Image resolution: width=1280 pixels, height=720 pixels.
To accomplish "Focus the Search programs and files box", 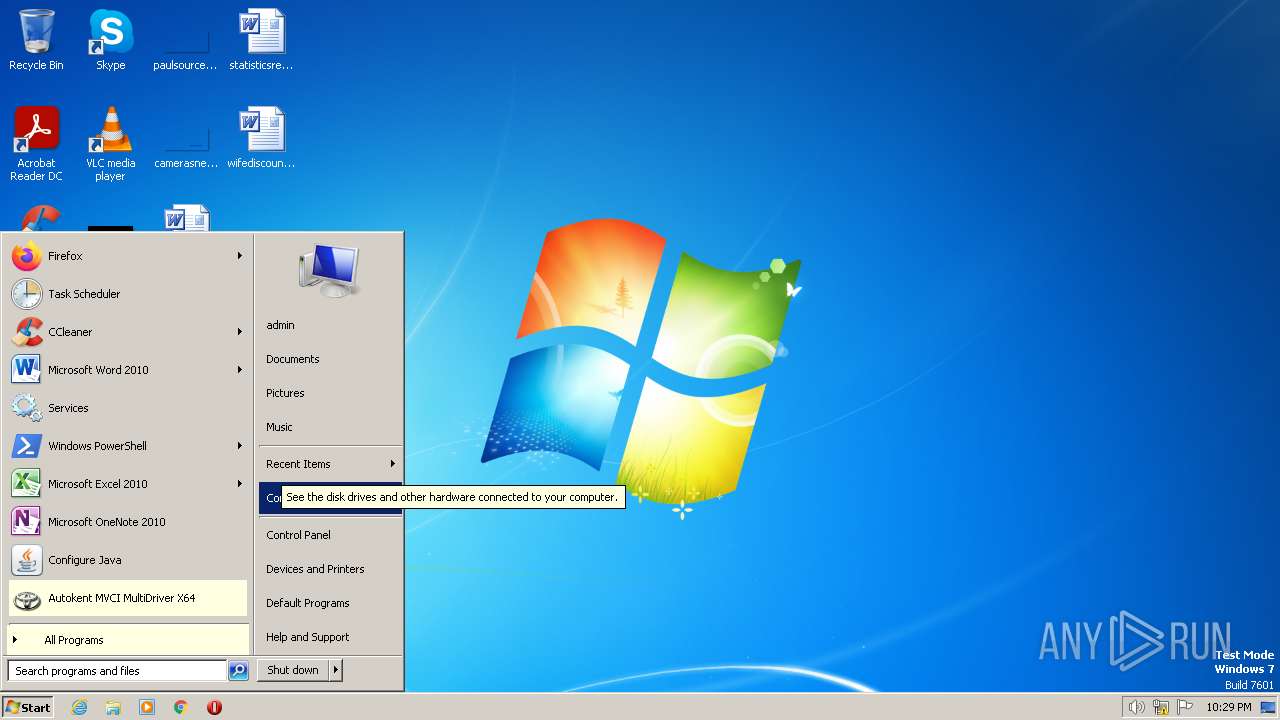I will point(117,671).
